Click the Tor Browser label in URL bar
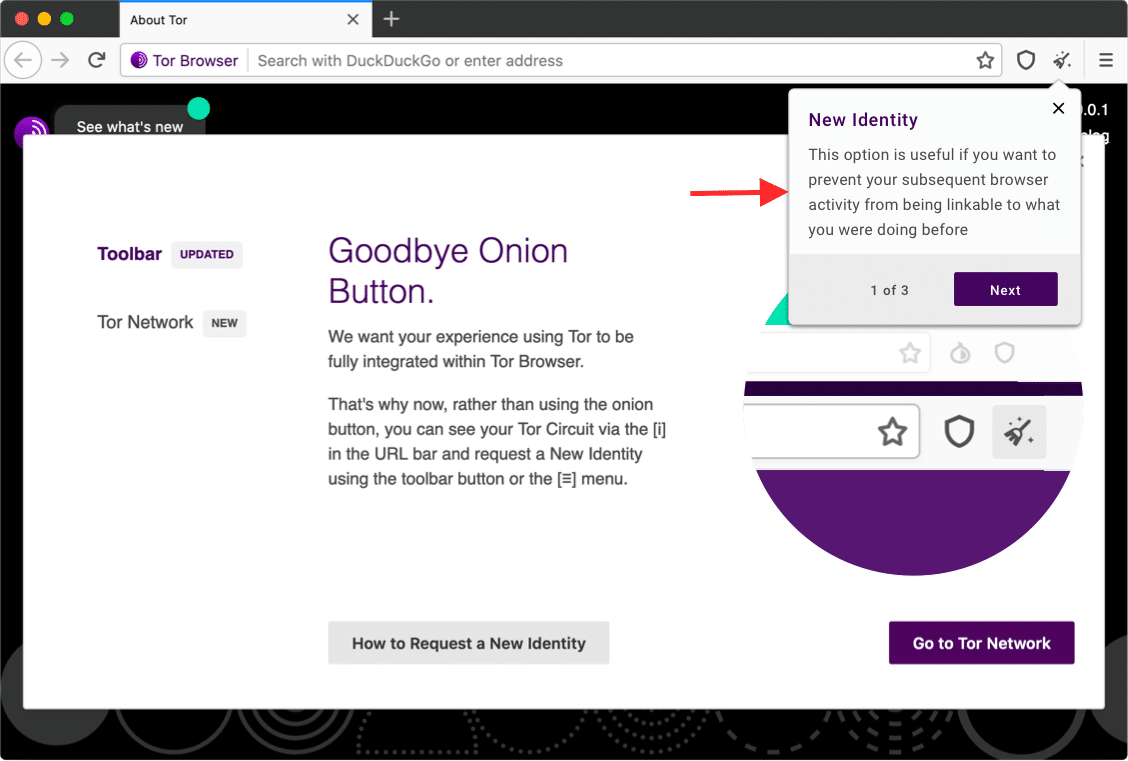The image size is (1128, 761). point(195,60)
